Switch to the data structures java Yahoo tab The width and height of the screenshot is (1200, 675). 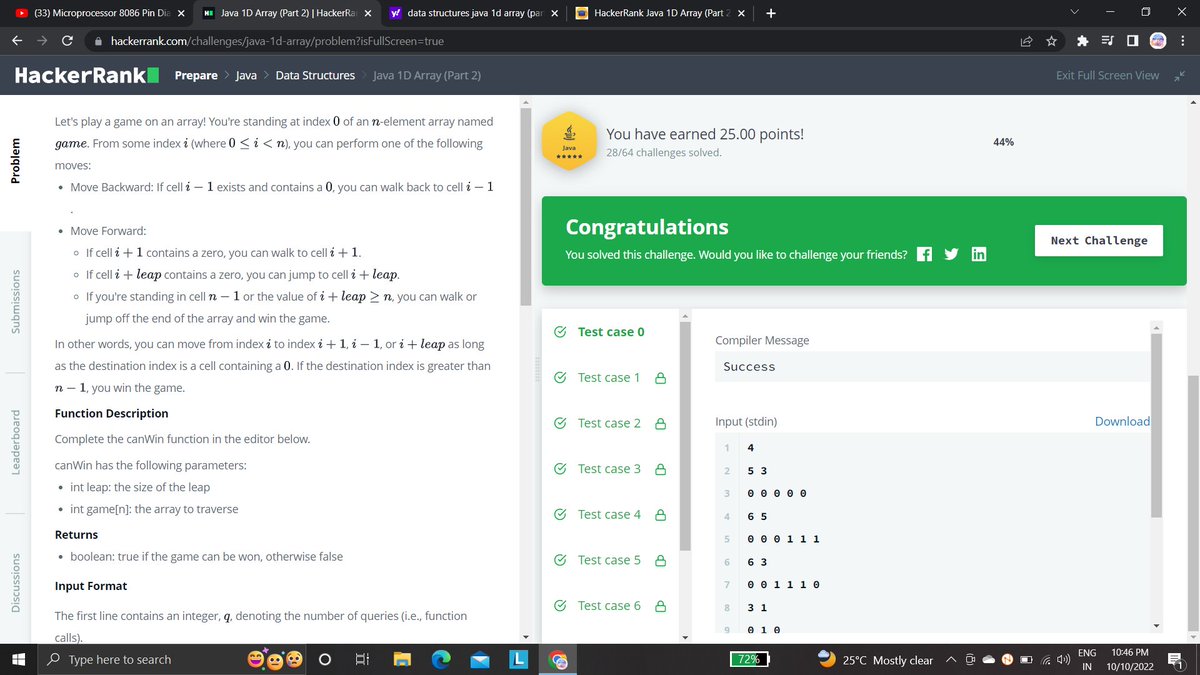tap(473, 14)
